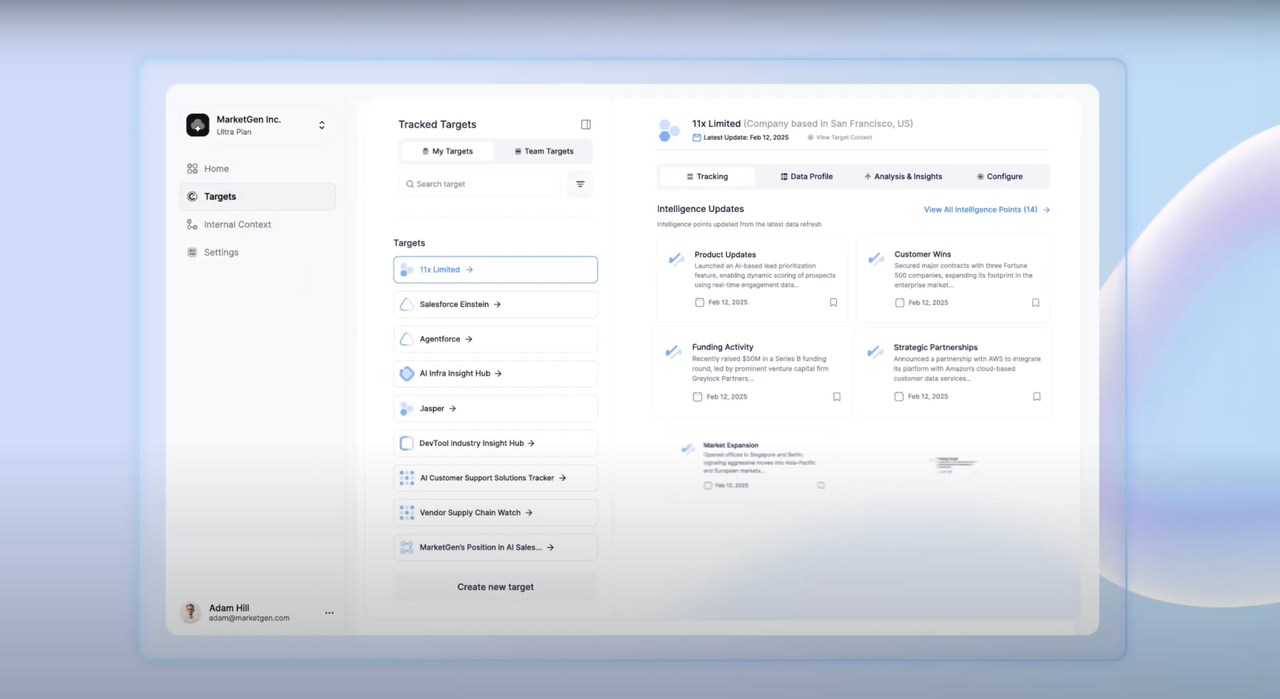Screen dimensions: 1280x699
Task: Click Adam Hill's avatar
Action: (190, 613)
